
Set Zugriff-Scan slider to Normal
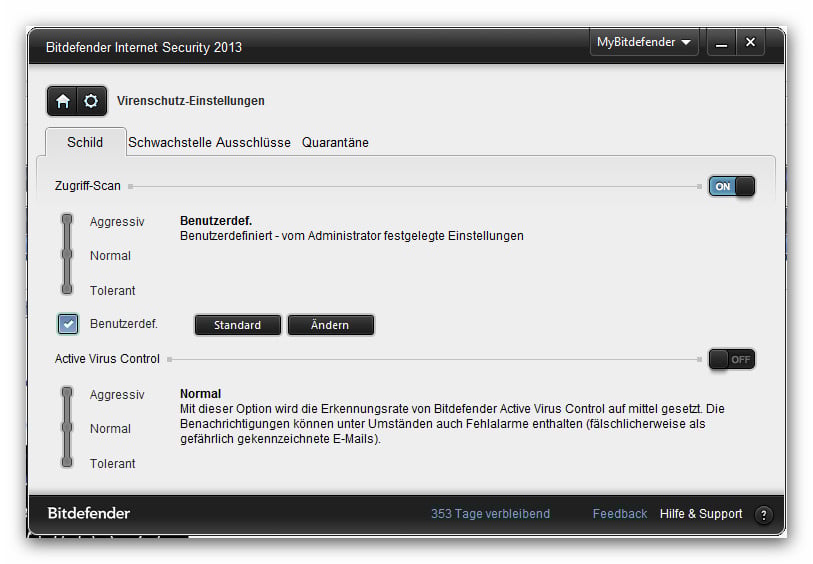click(x=67, y=254)
